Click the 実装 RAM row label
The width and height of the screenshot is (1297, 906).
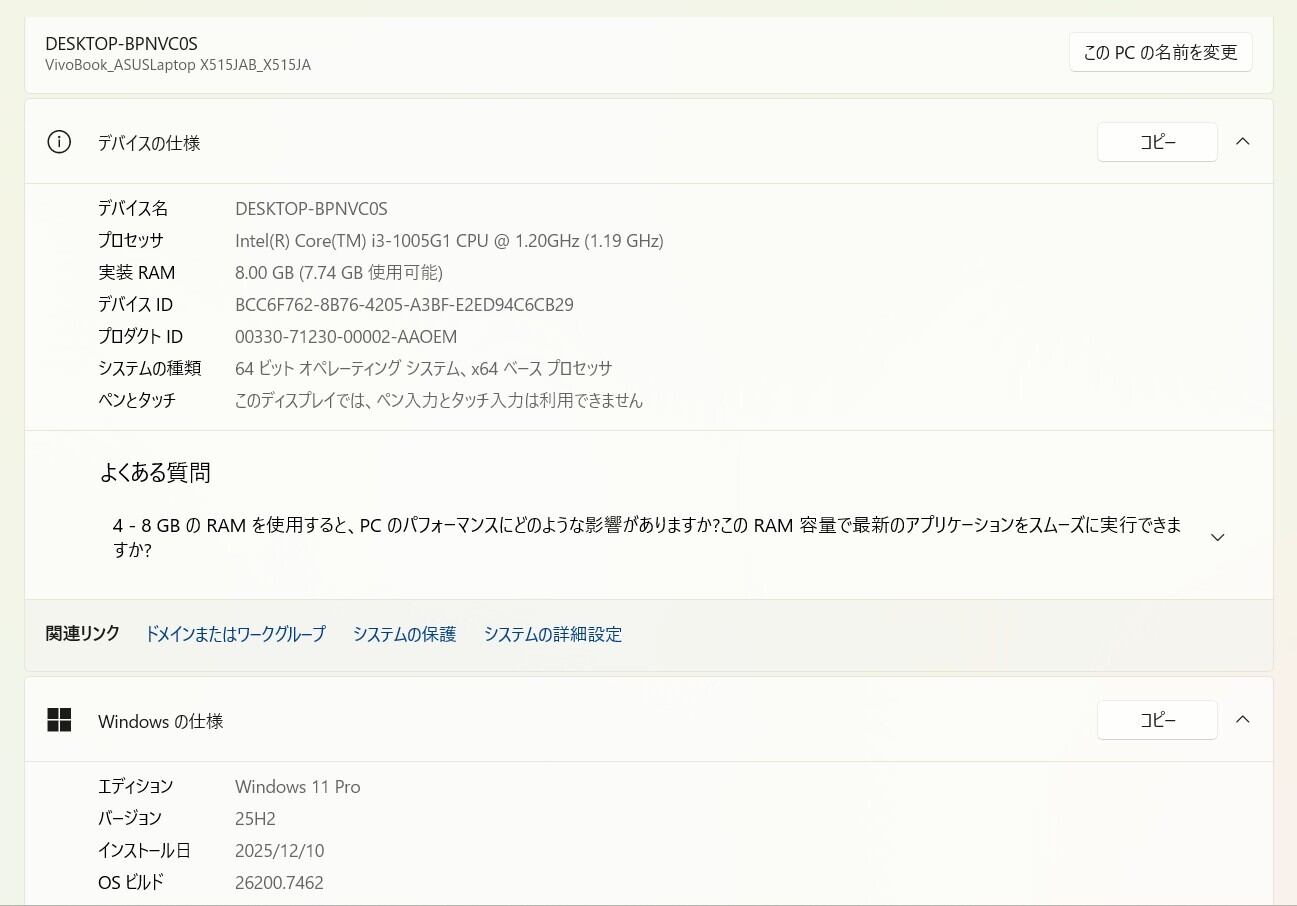[136, 273]
